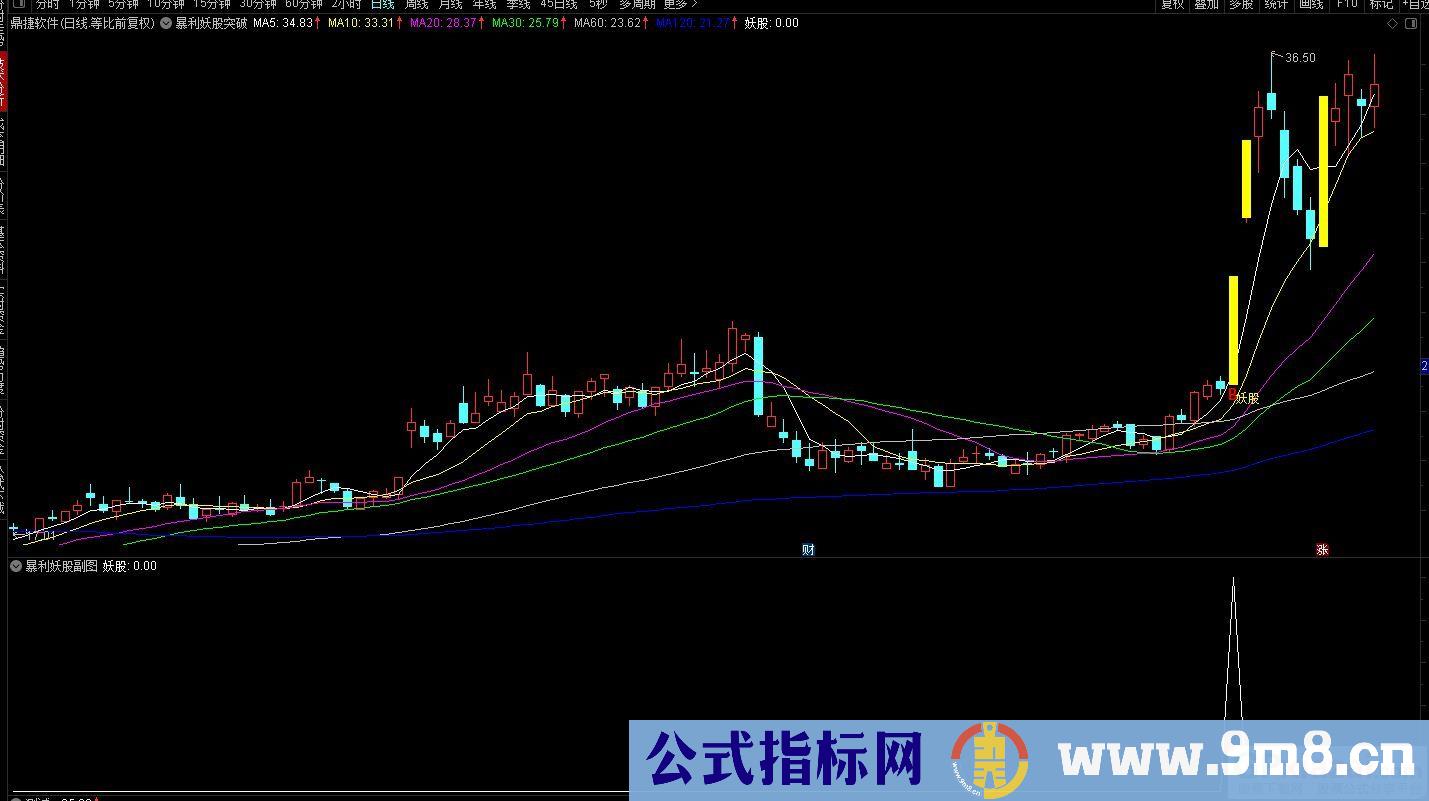Select the 1分钟 timeframe
Image resolution: width=1429 pixels, height=801 pixels.
pyautogui.click(x=84, y=5)
